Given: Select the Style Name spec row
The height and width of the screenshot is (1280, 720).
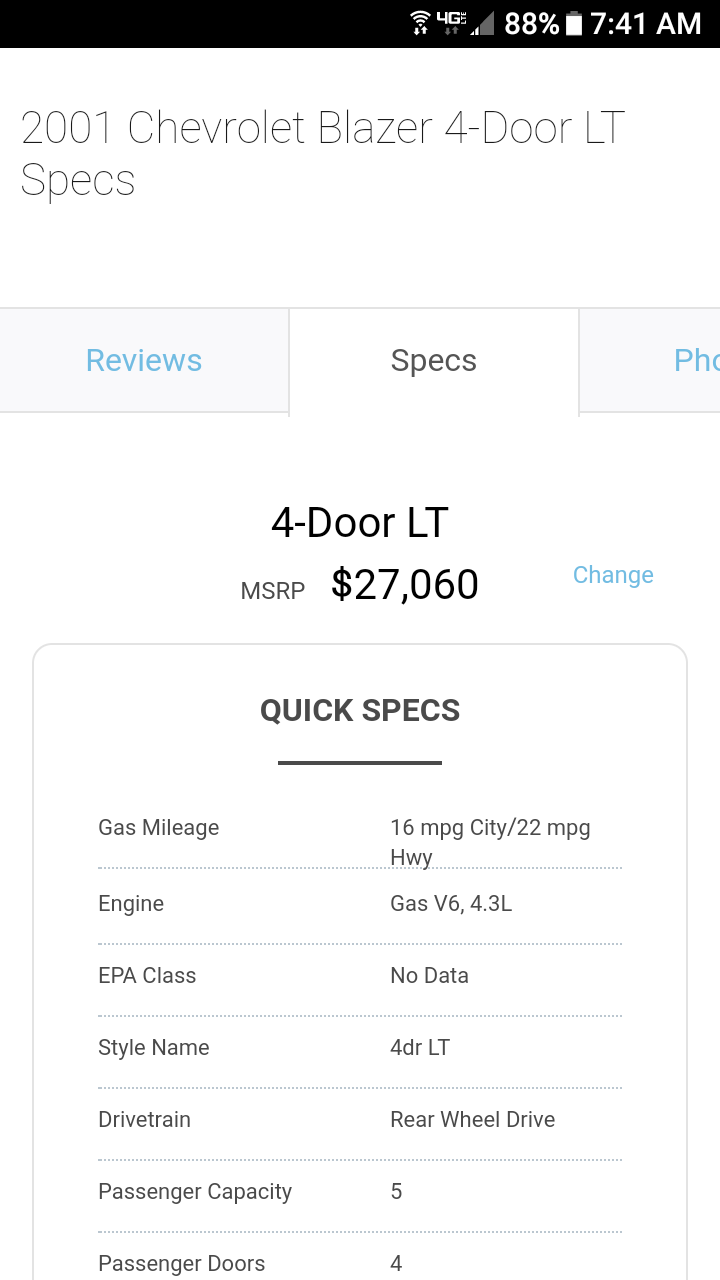Looking at the screenshot, I should pyautogui.click(x=360, y=1048).
